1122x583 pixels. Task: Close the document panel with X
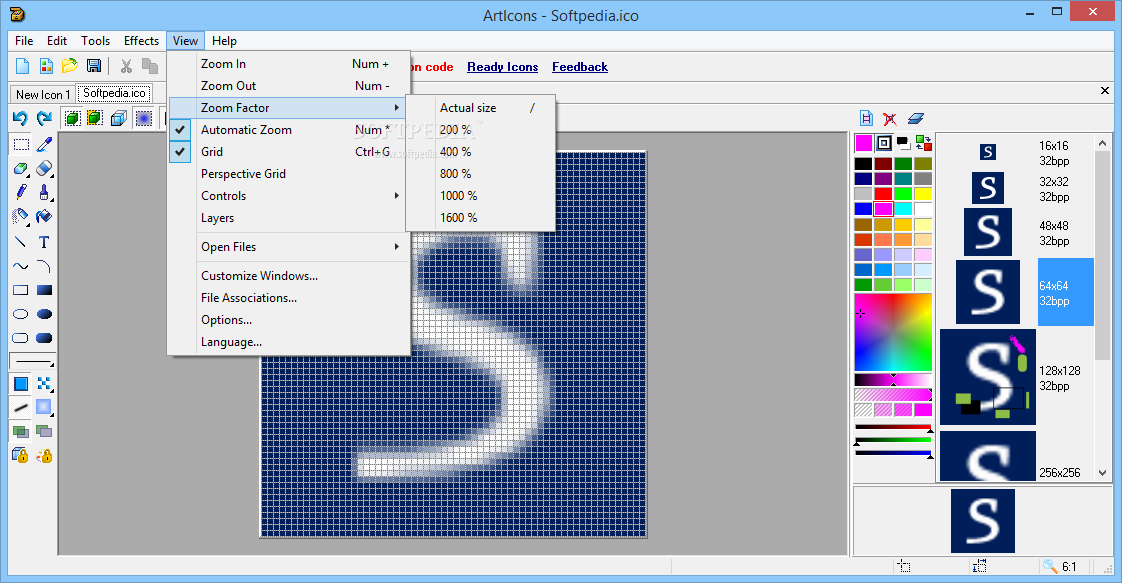(1104, 91)
